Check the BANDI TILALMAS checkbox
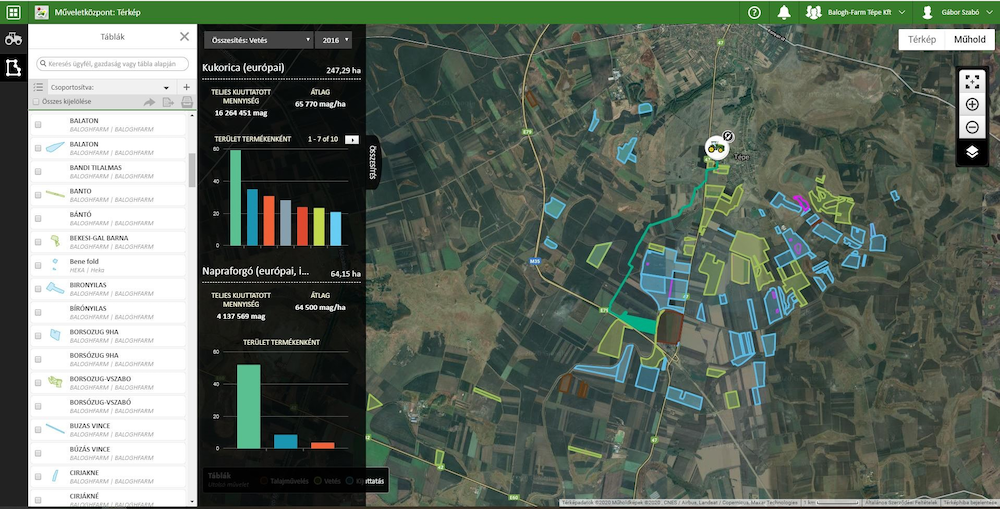 click(x=38, y=172)
